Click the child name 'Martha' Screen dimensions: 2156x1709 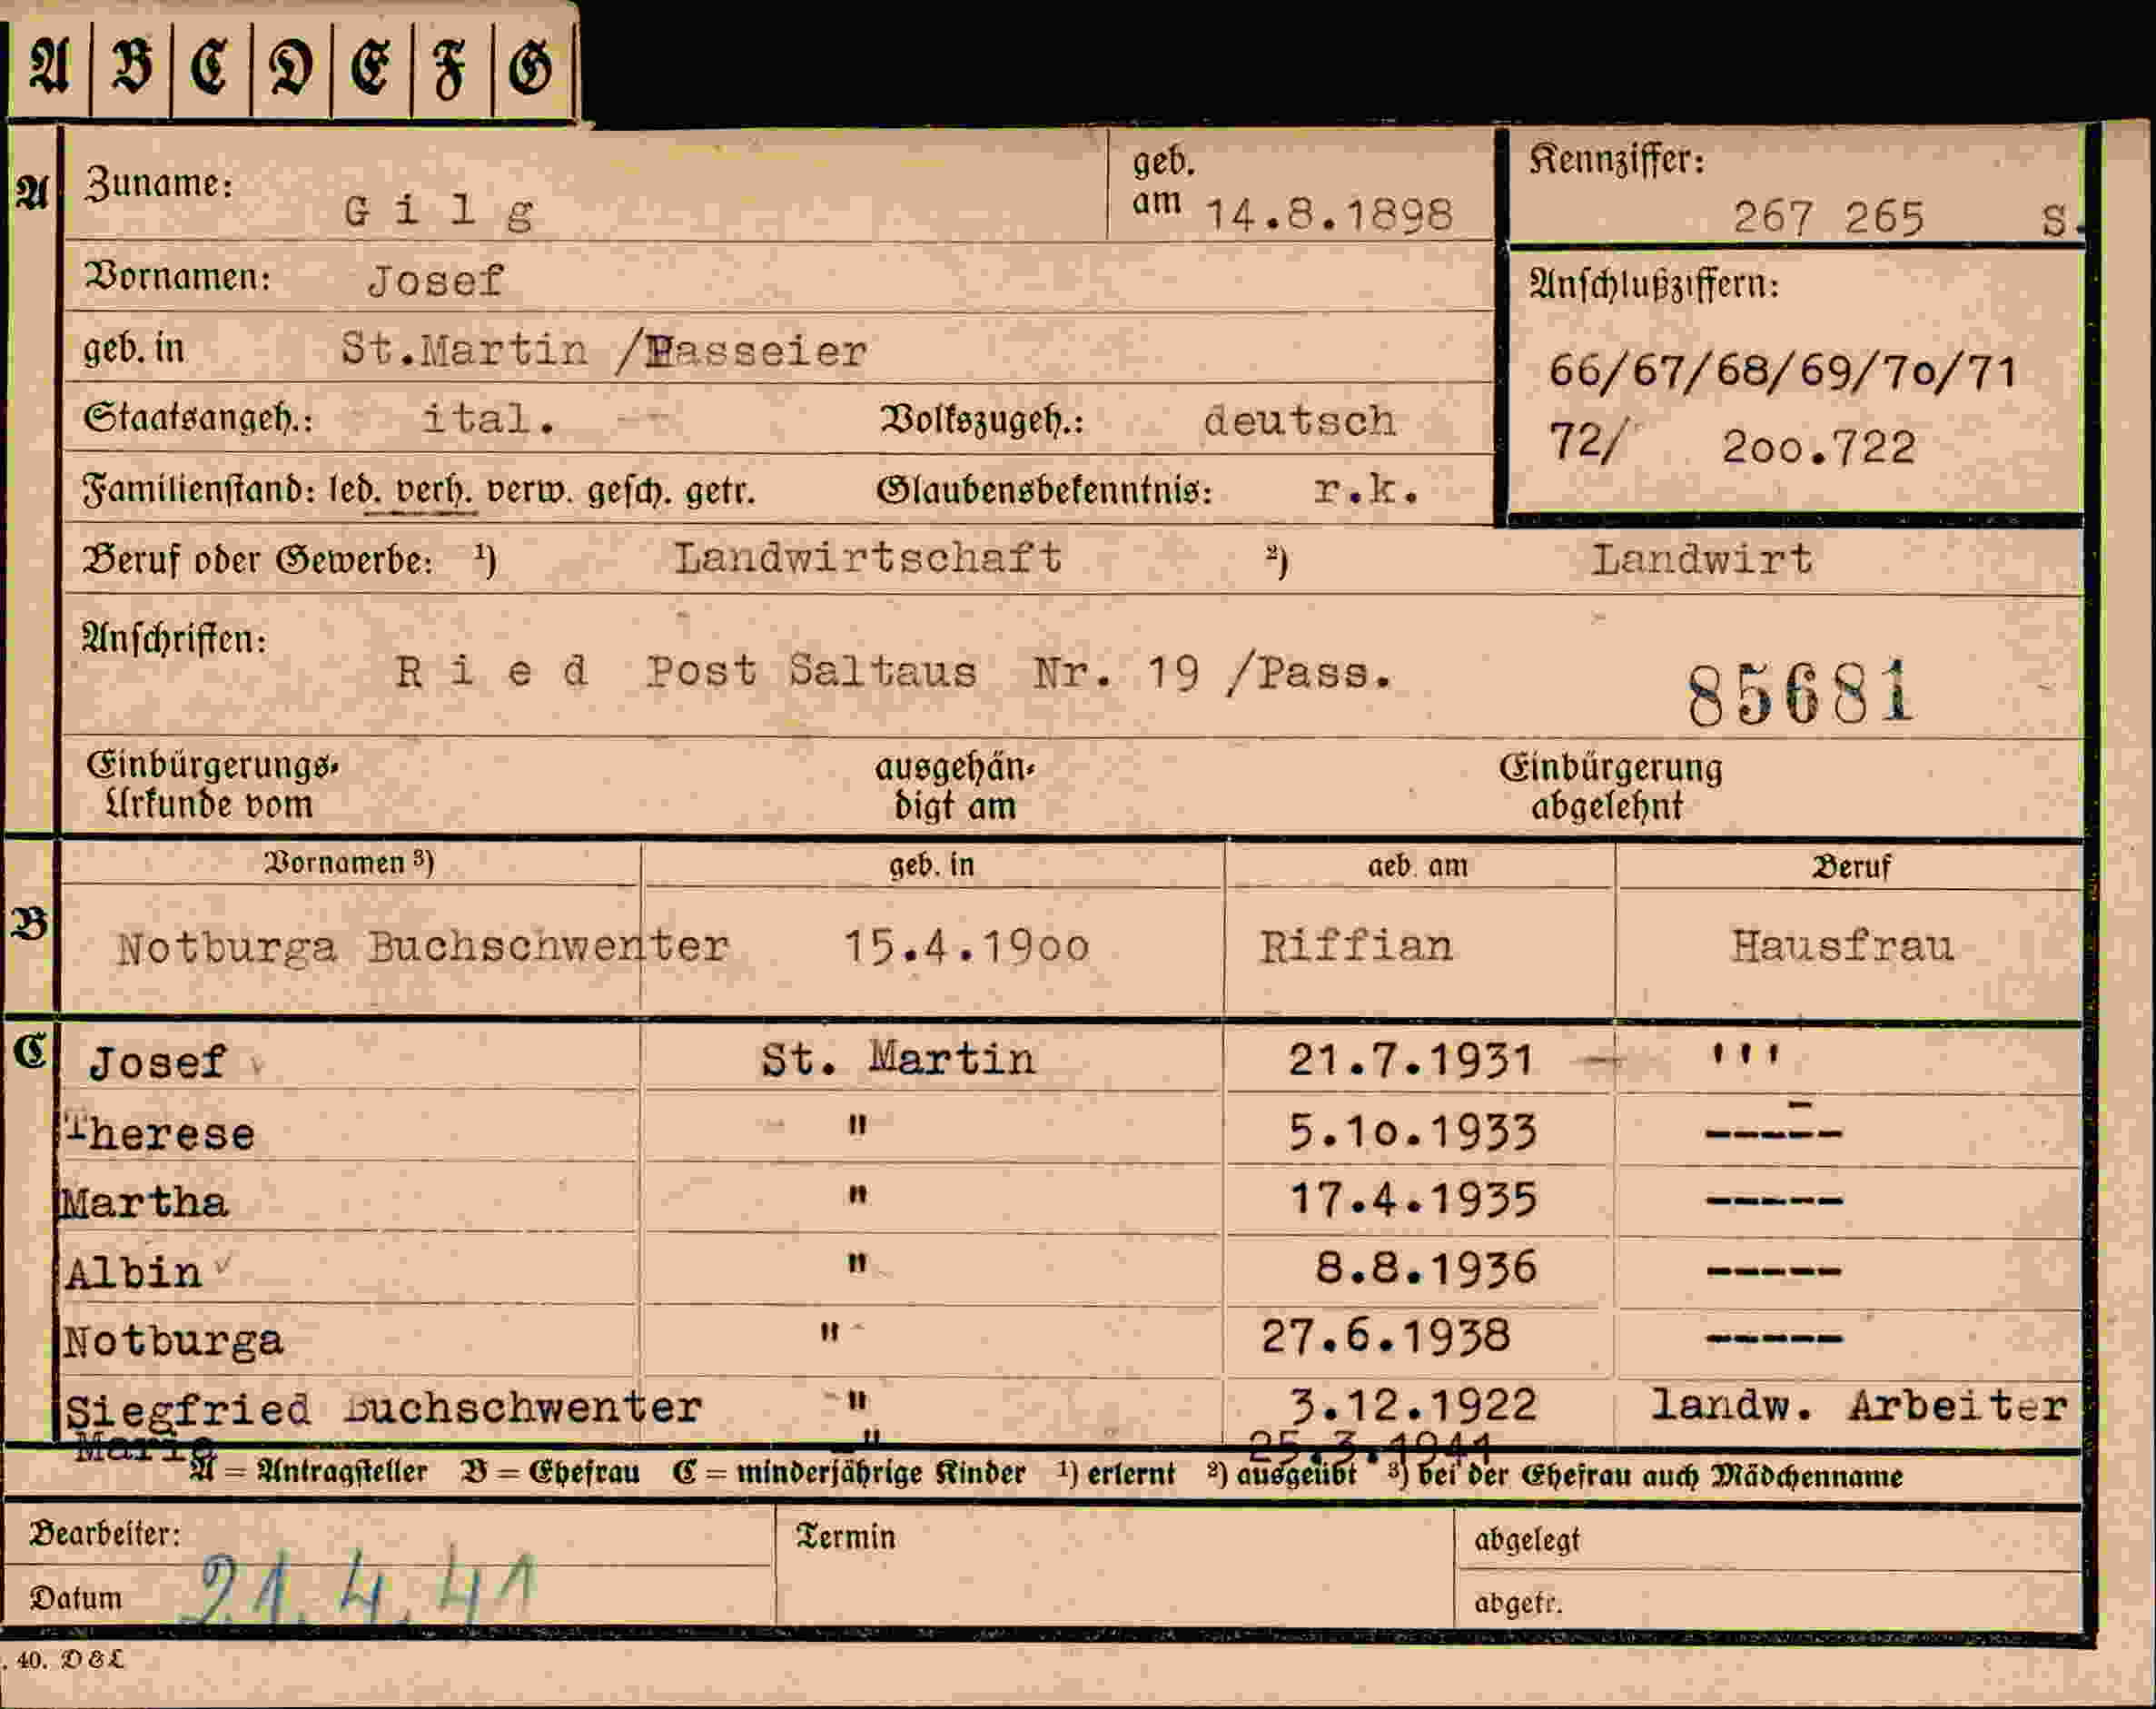pos(144,1202)
